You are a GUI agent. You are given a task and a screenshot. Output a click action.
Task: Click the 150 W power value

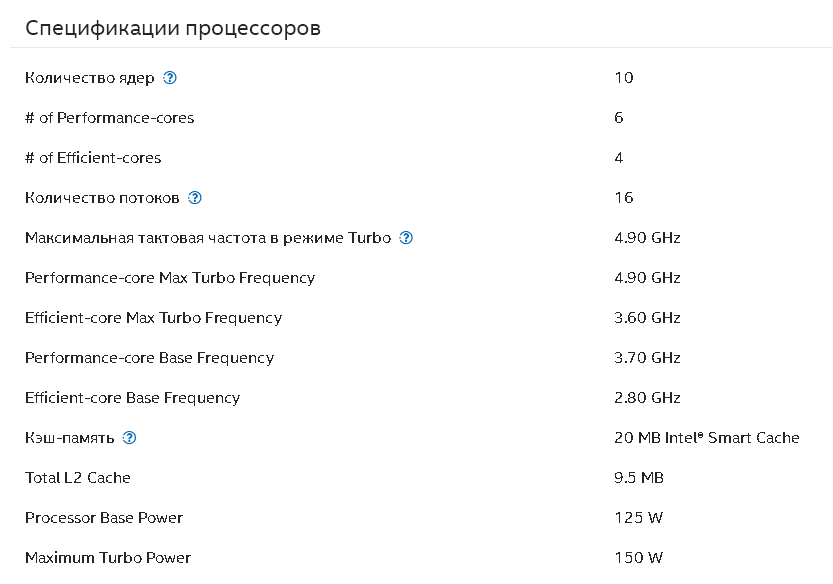639,557
